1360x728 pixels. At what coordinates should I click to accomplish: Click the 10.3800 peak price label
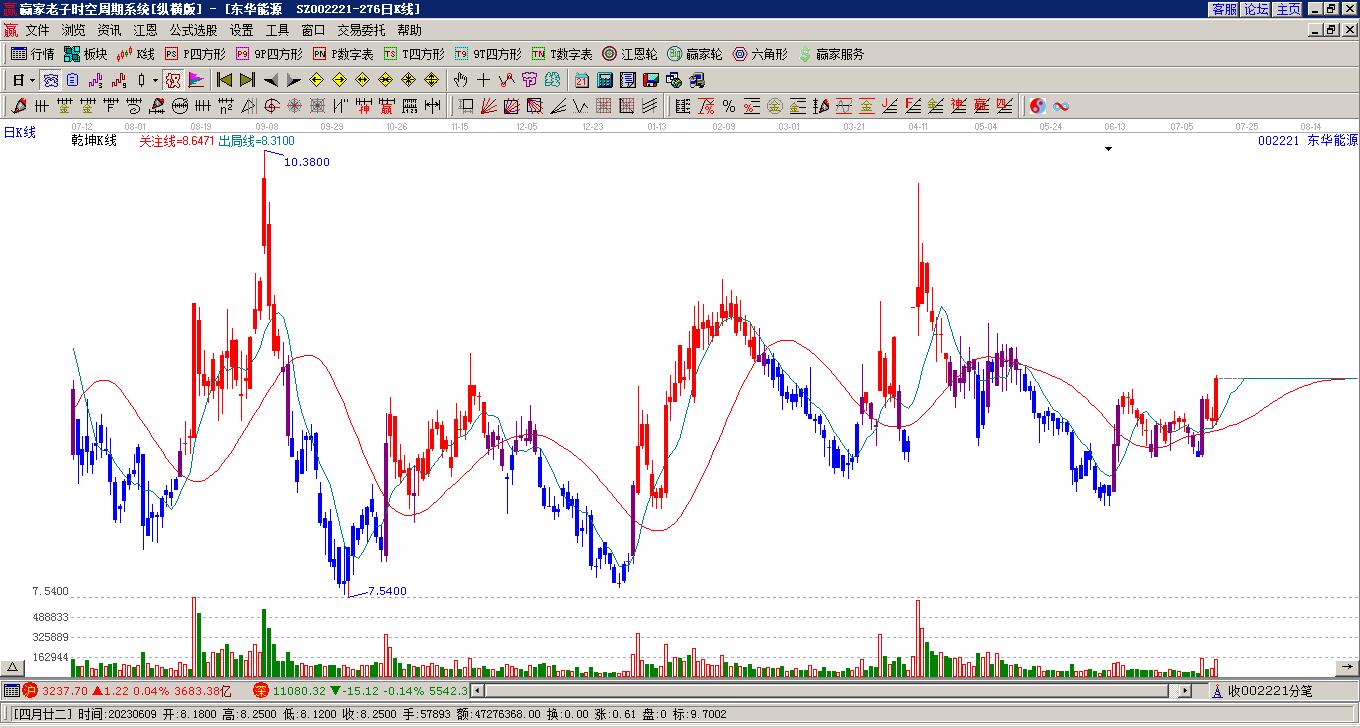coord(307,162)
